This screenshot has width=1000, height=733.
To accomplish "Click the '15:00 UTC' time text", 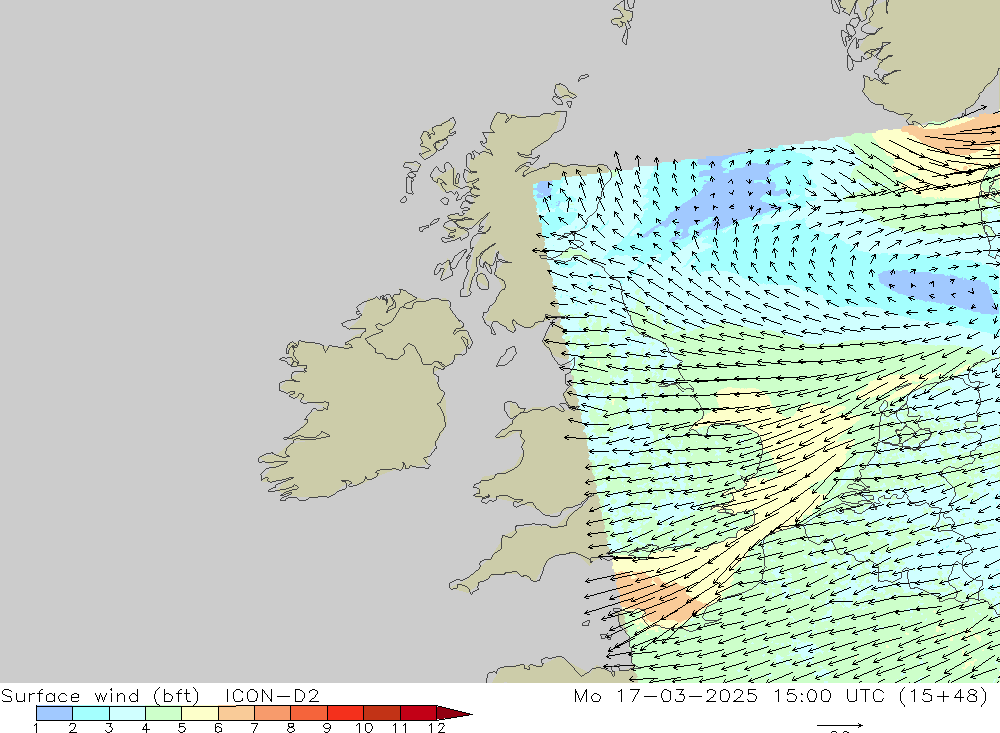I will point(829,695).
